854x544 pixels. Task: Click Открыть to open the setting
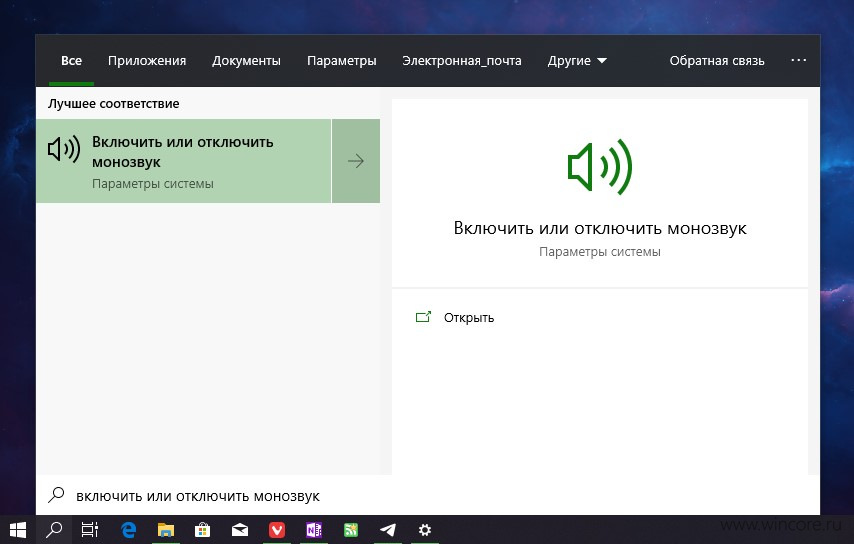[468, 317]
